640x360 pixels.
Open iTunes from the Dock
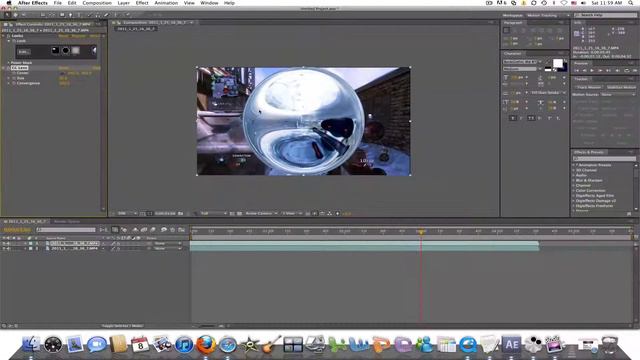tap(184, 344)
